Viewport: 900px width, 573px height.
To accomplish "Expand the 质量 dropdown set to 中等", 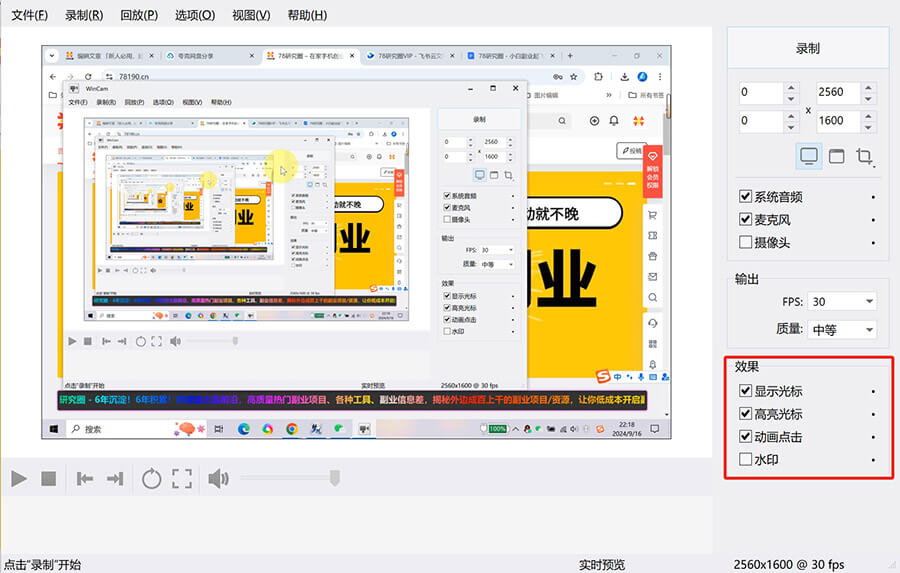I will coord(841,329).
